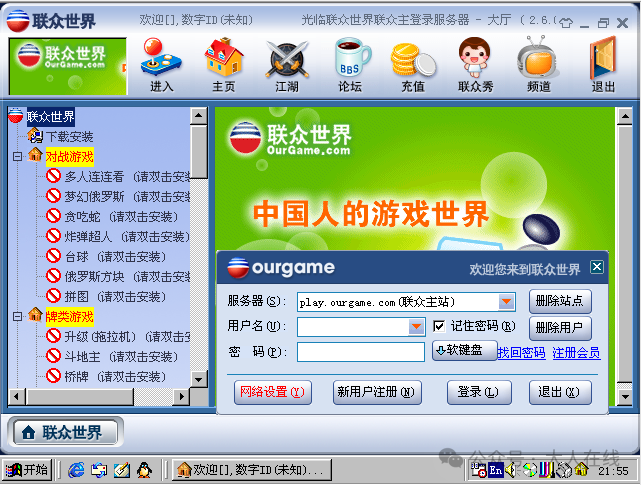Click the 网络设置 button
Viewport: 641px width, 485px height.
point(273,392)
